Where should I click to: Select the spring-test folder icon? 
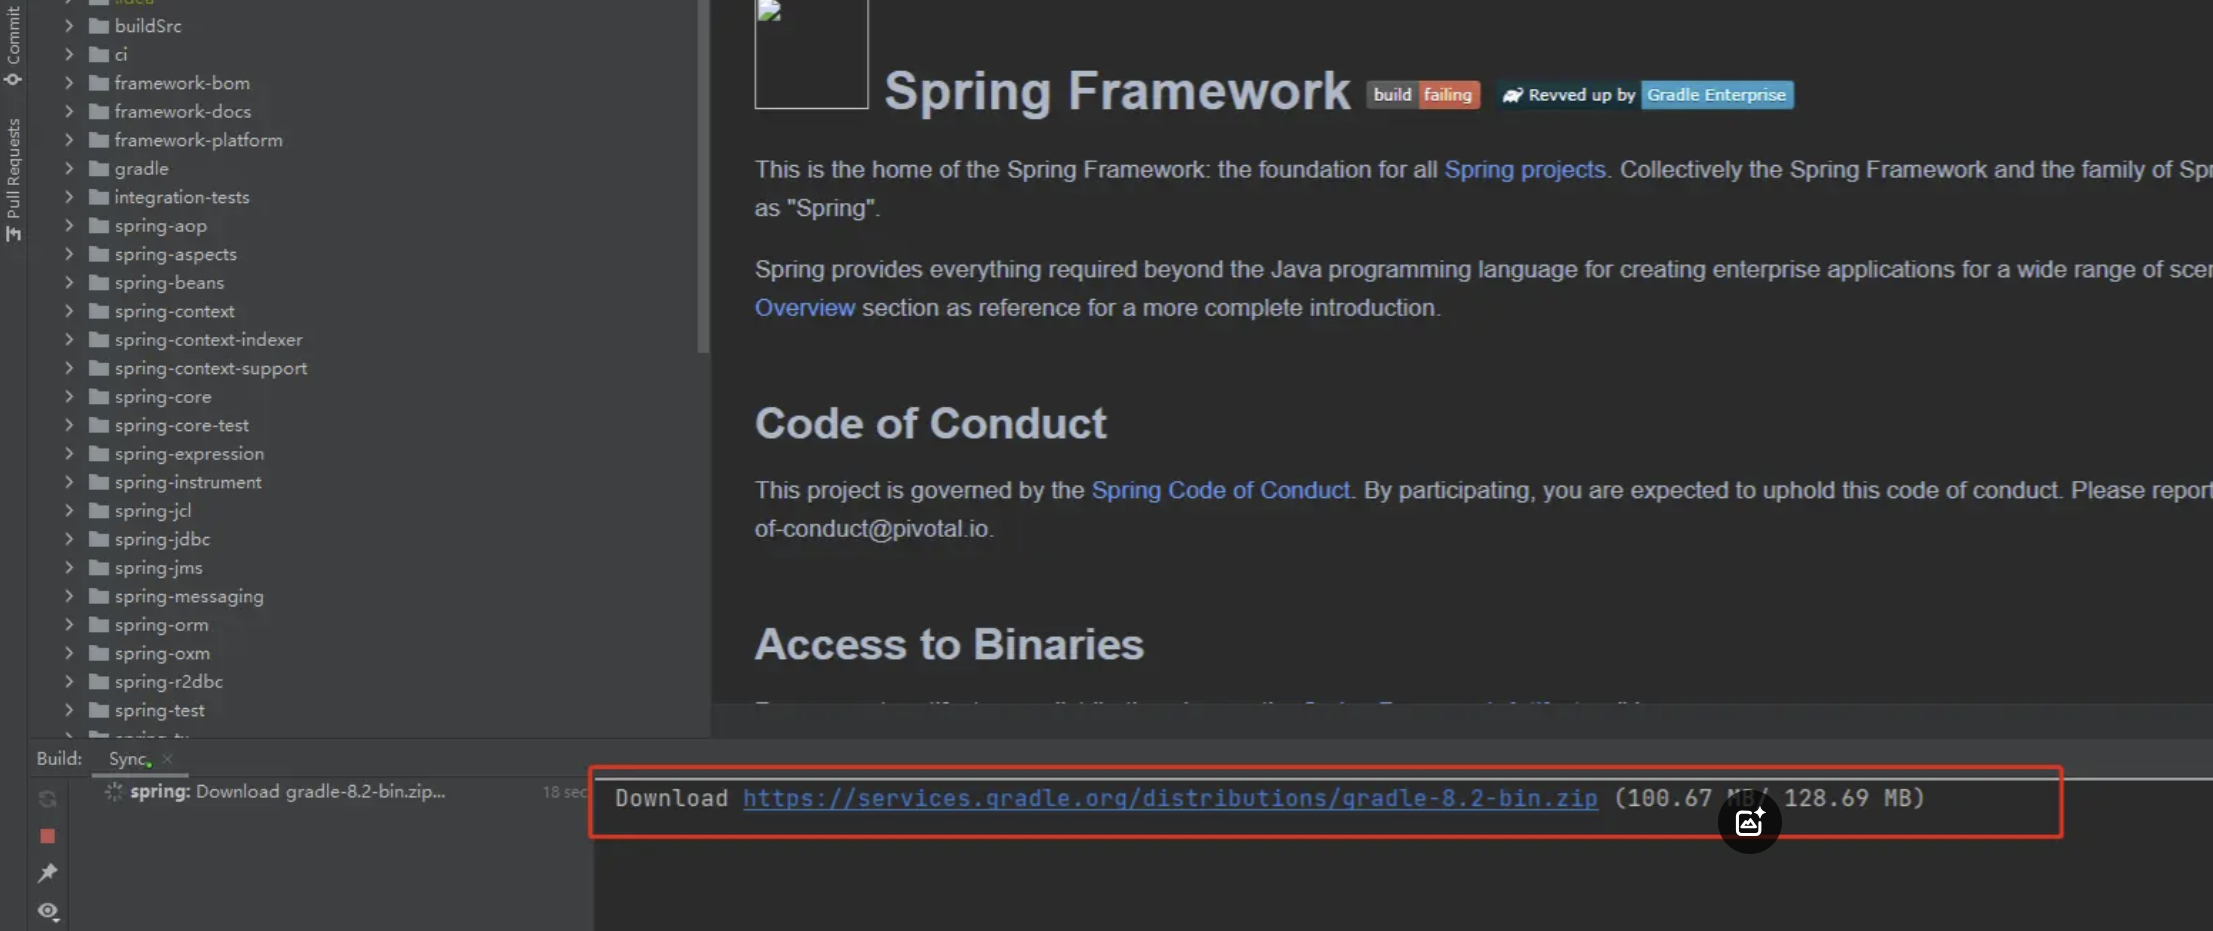pos(98,710)
